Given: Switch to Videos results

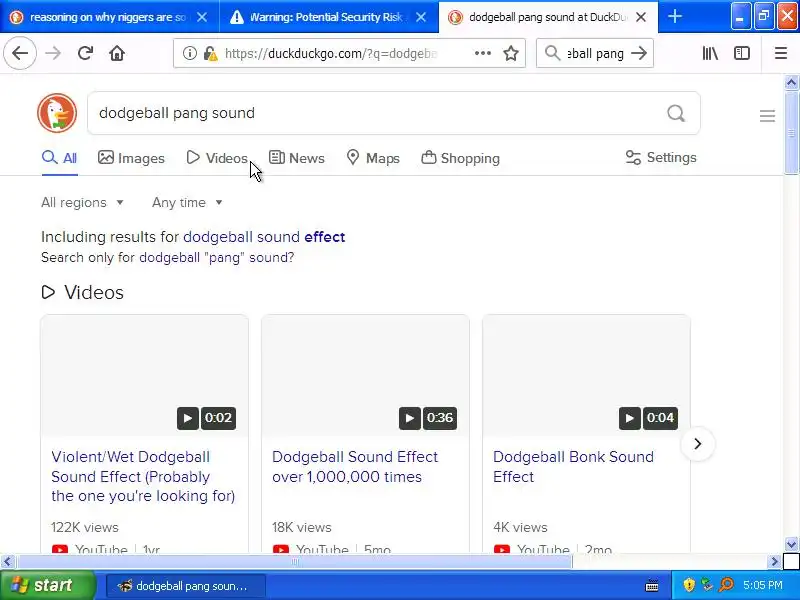Looking at the screenshot, I should [217, 158].
